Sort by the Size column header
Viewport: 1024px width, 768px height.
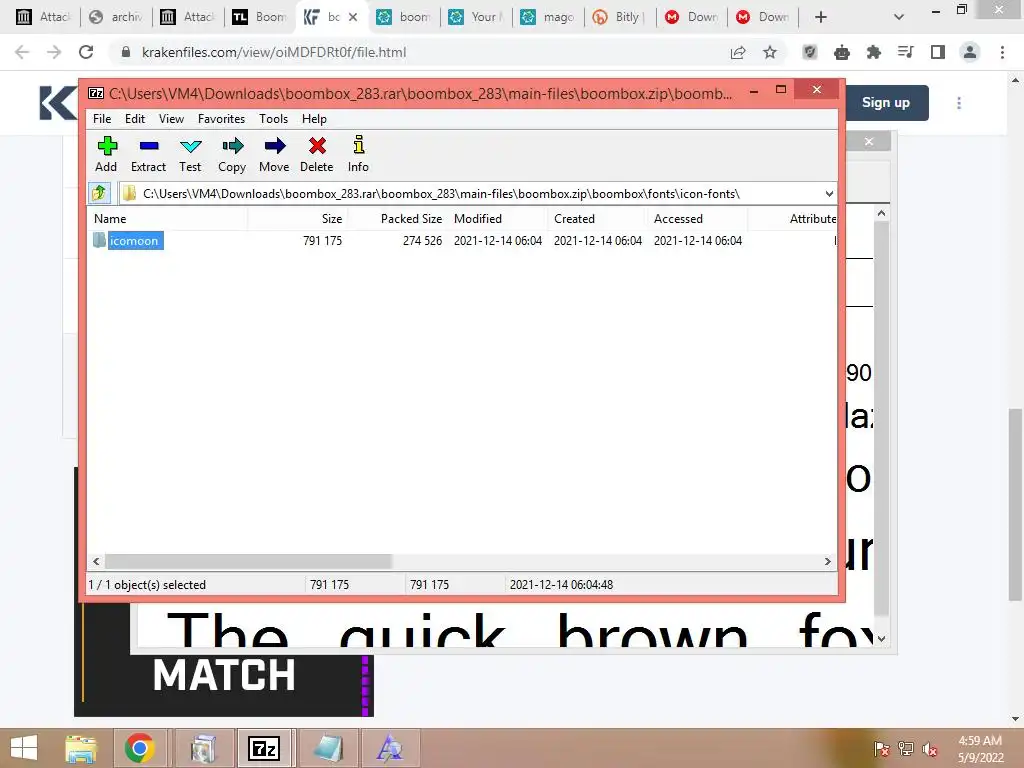coord(297,219)
